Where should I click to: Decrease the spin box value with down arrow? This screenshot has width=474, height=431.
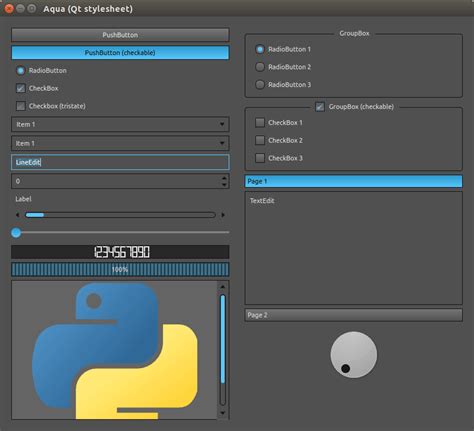224,184
